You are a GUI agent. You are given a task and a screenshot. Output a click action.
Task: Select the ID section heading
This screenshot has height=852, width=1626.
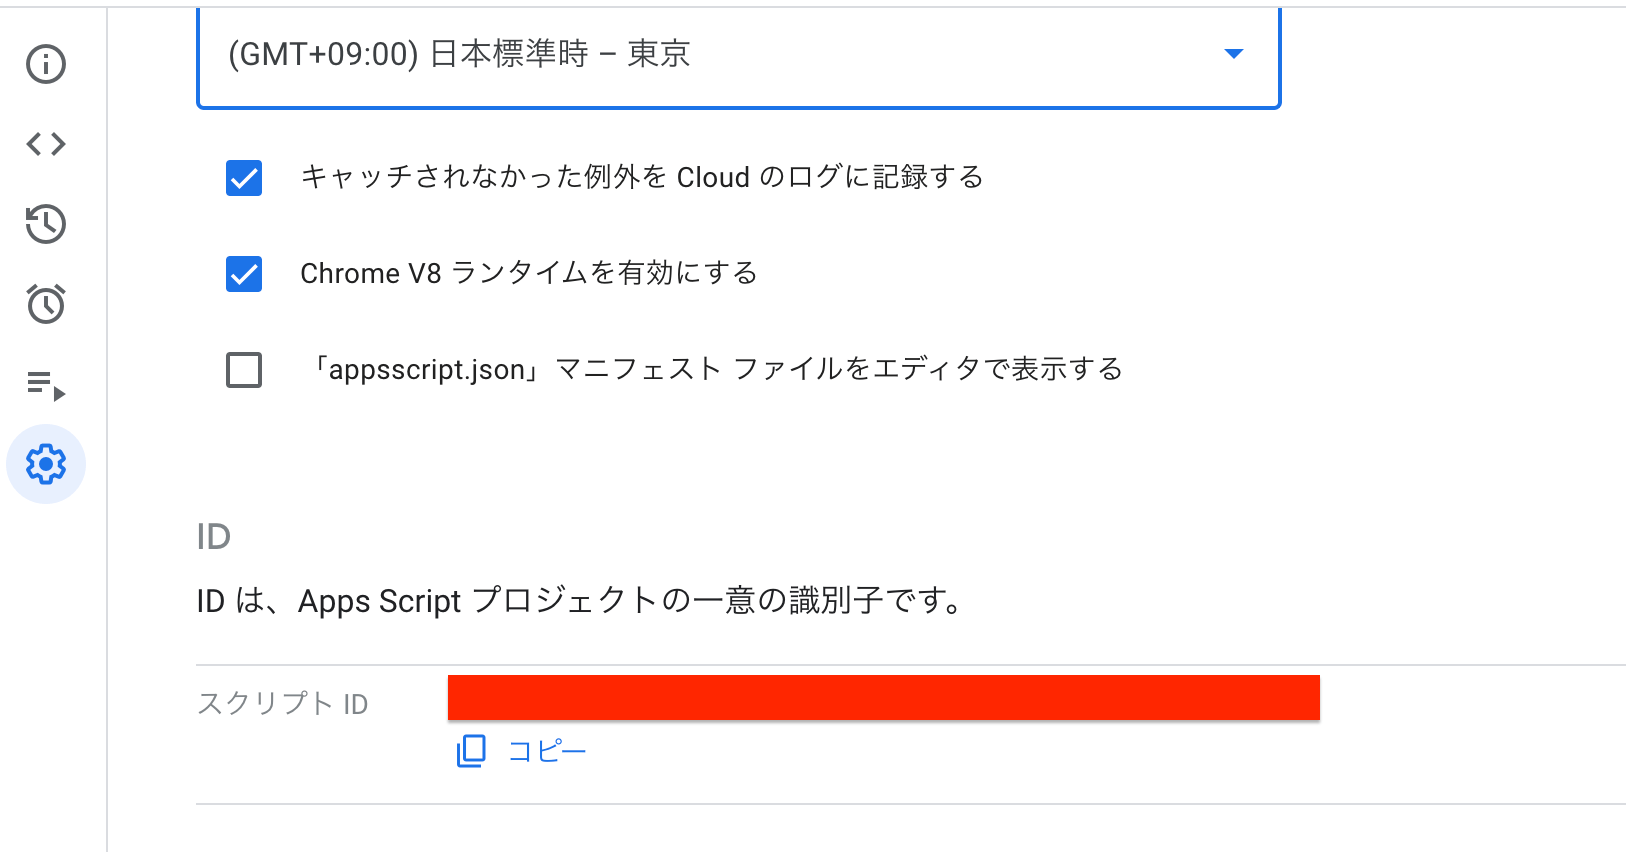pyautogui.click(x=213, y=537)
